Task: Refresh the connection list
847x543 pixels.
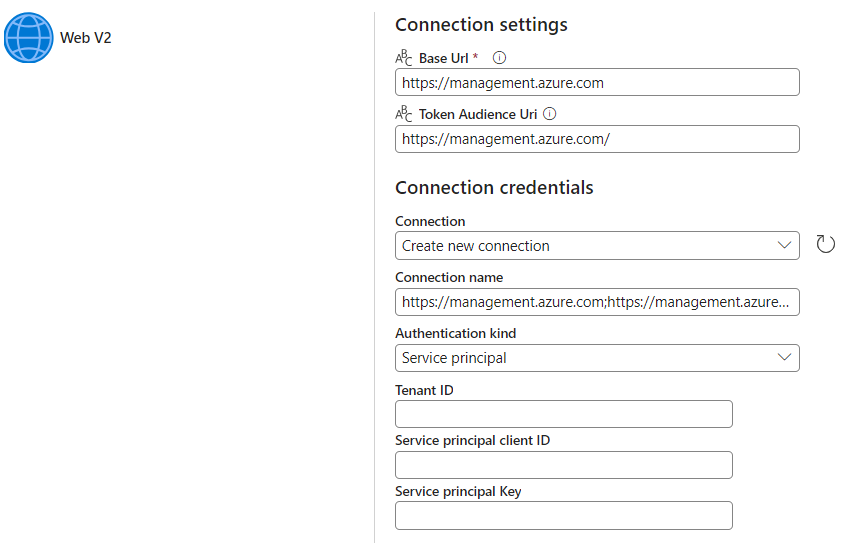Action: click(x=825, y=244)
